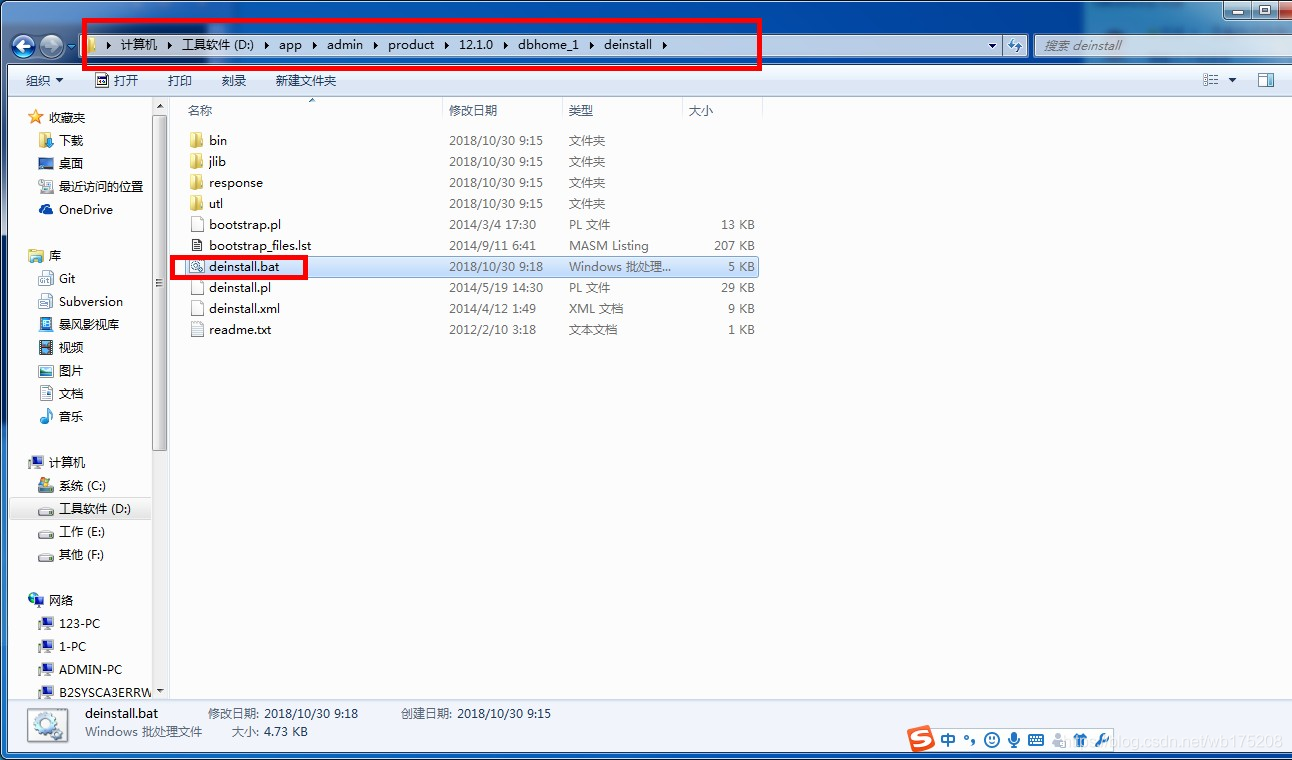Select the jlib folder icon
Image resolution: width=1292 pixels, height=760 pixels.
197,161
